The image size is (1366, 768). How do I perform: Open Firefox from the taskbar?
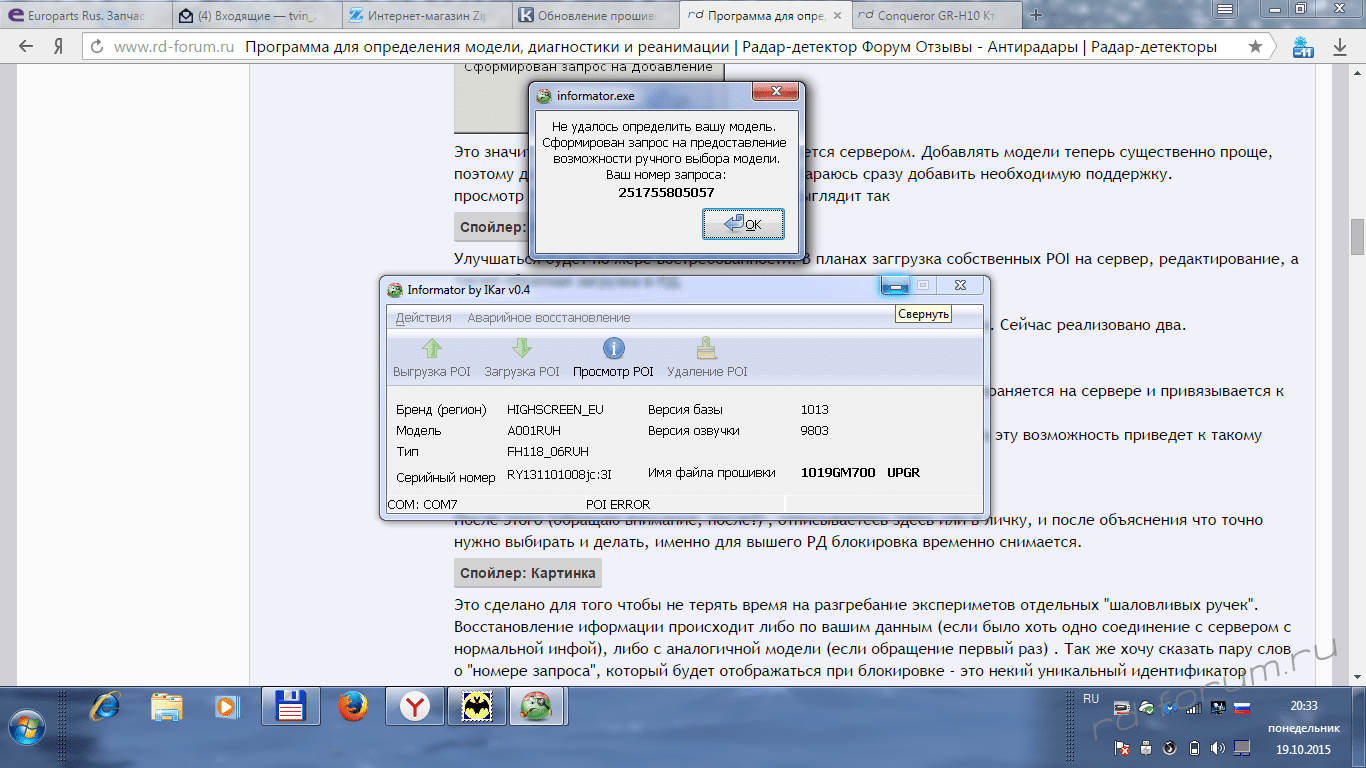coord(352,707)
